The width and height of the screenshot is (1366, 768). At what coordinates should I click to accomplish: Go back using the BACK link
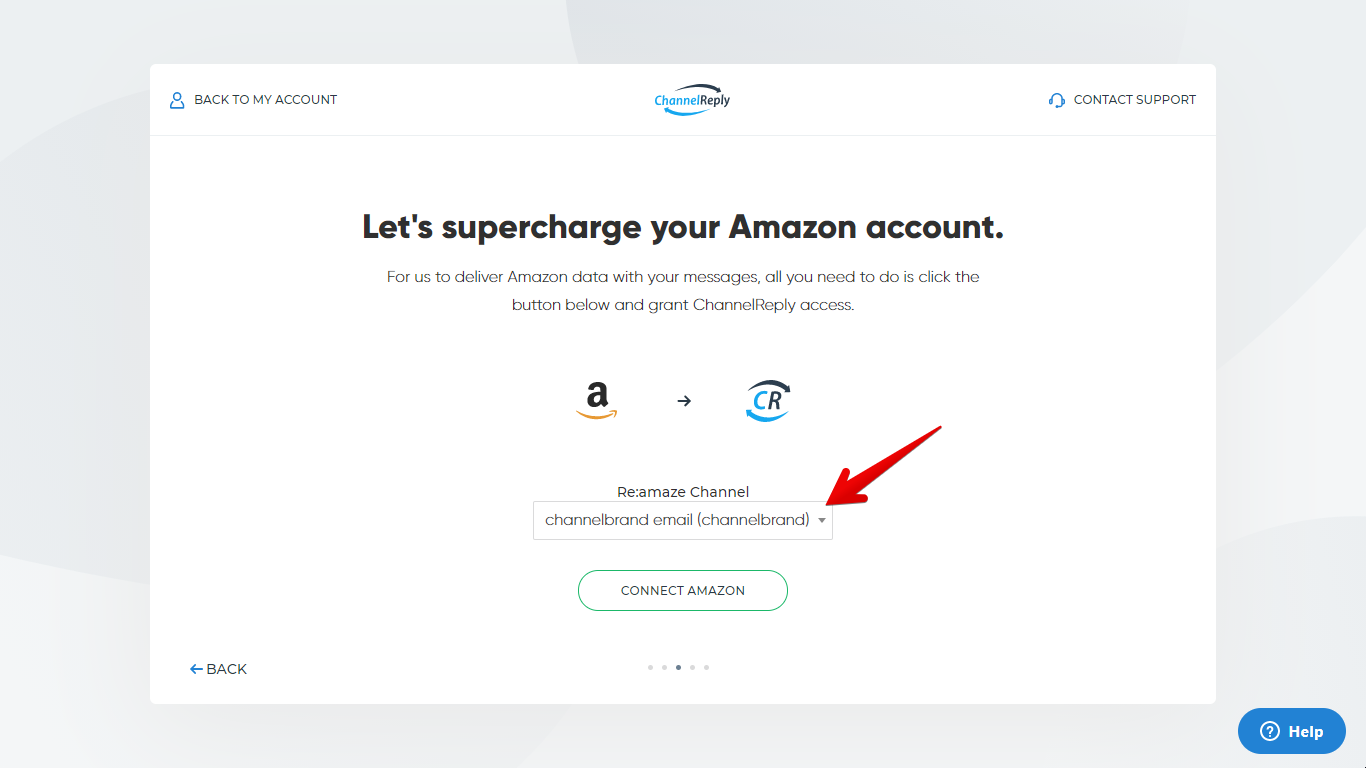[218, 669]
